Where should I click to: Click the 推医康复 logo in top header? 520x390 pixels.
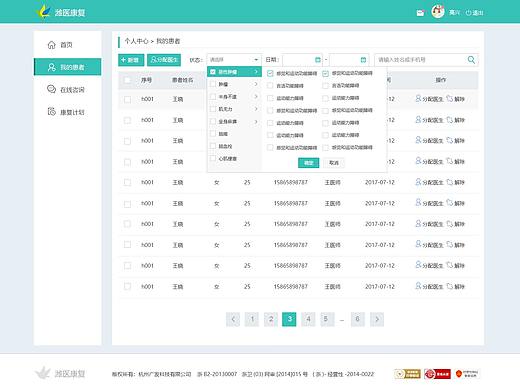coord(61,12)
